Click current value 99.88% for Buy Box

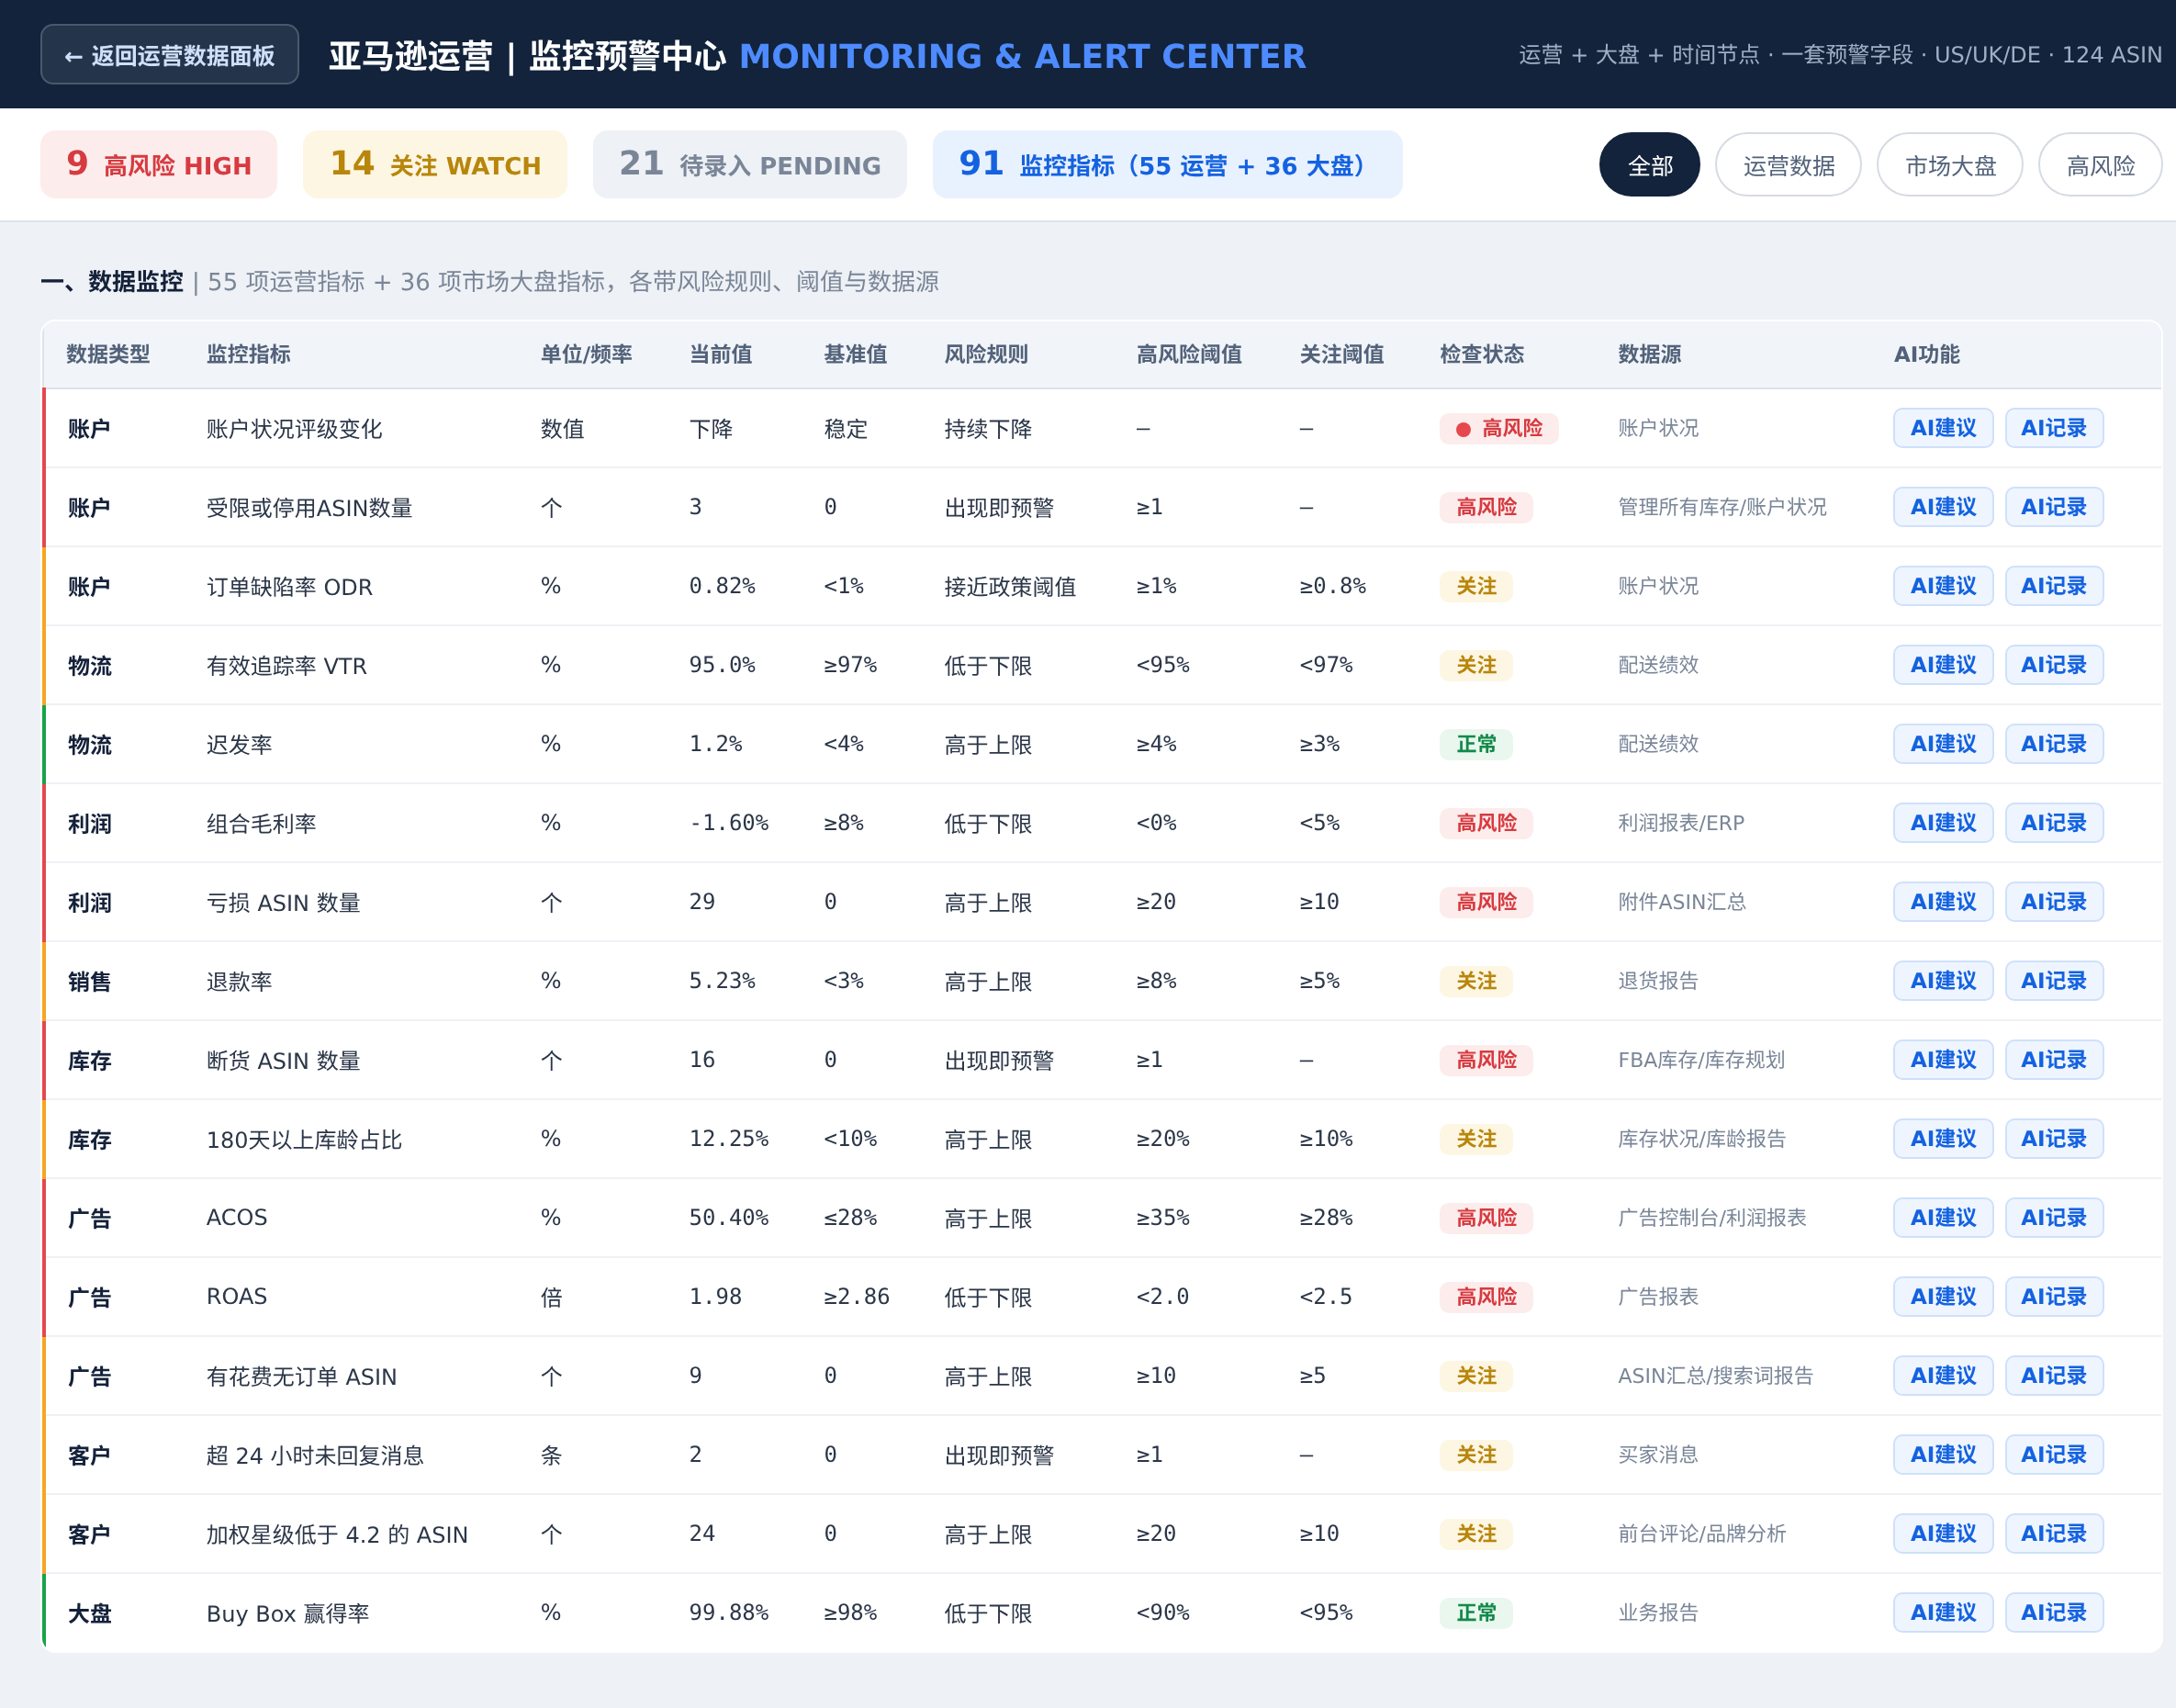(728, 1613)
